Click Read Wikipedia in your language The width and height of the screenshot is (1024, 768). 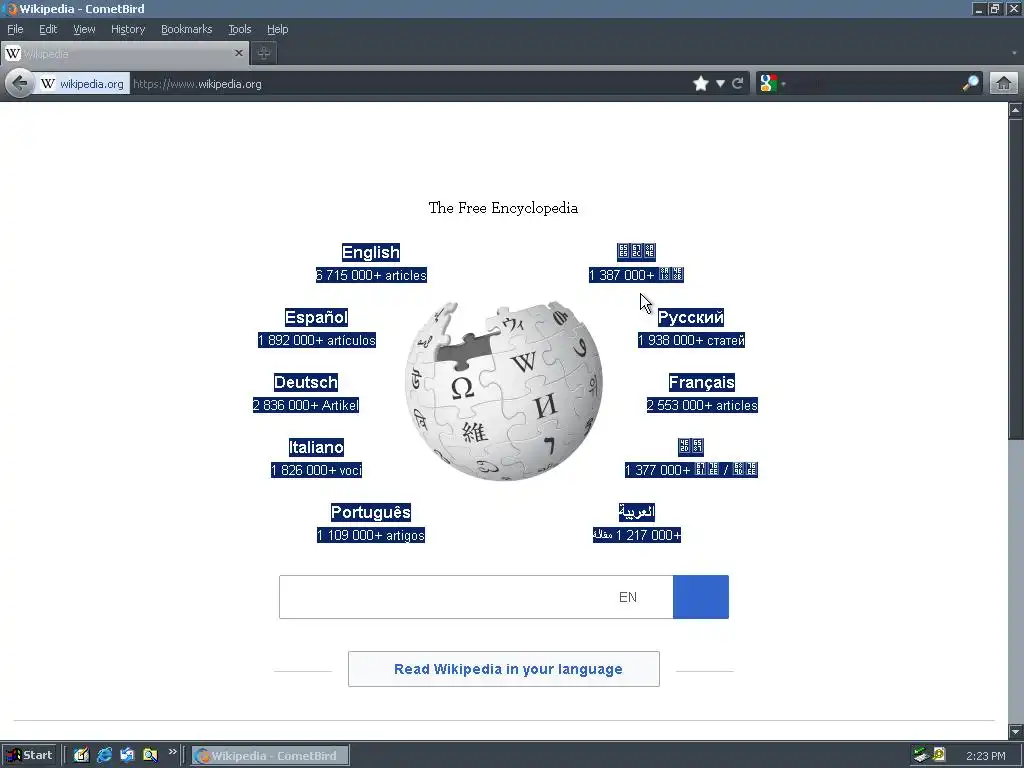tap(504, 669)
